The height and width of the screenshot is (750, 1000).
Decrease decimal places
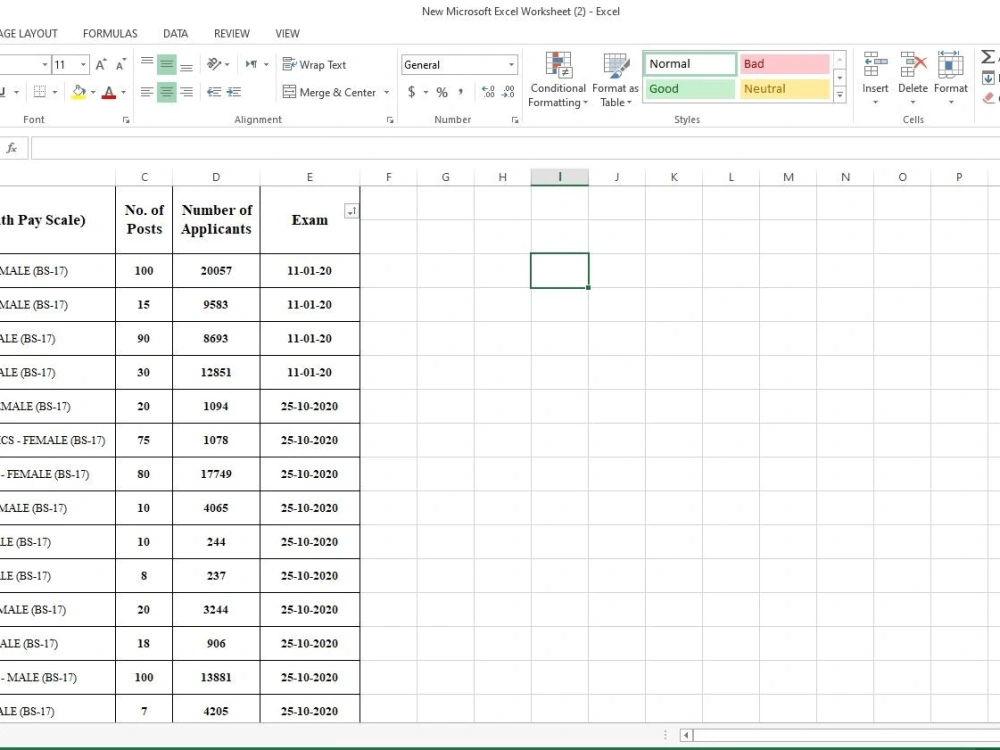(508, 92)
